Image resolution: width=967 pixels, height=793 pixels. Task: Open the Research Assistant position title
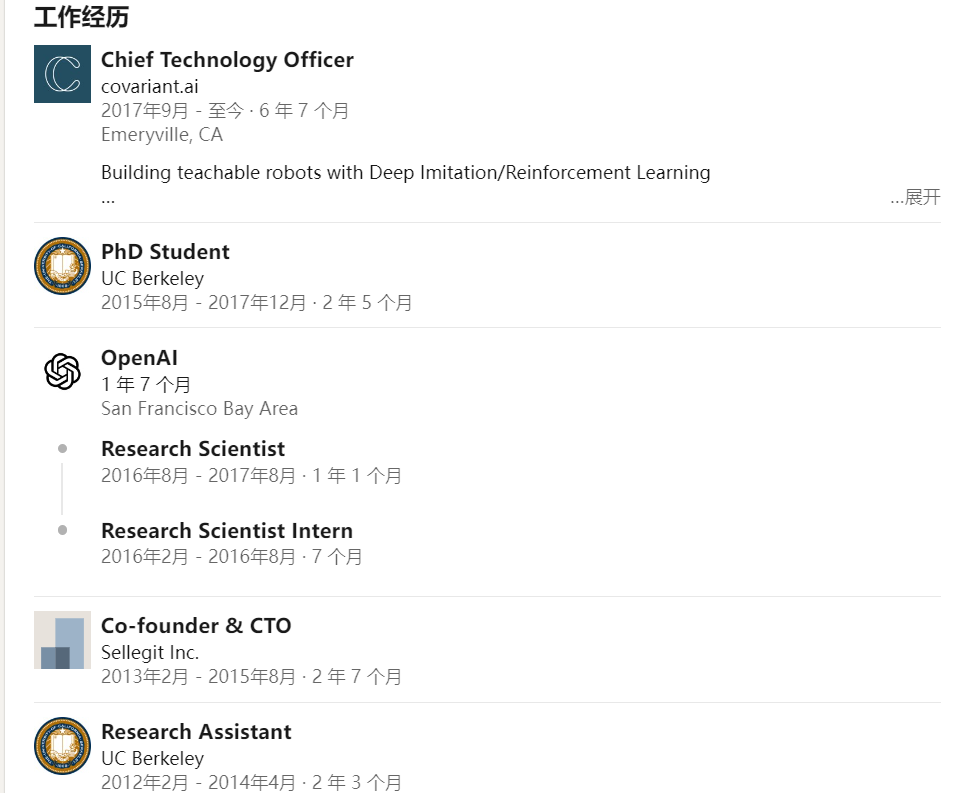click(196, 732)
